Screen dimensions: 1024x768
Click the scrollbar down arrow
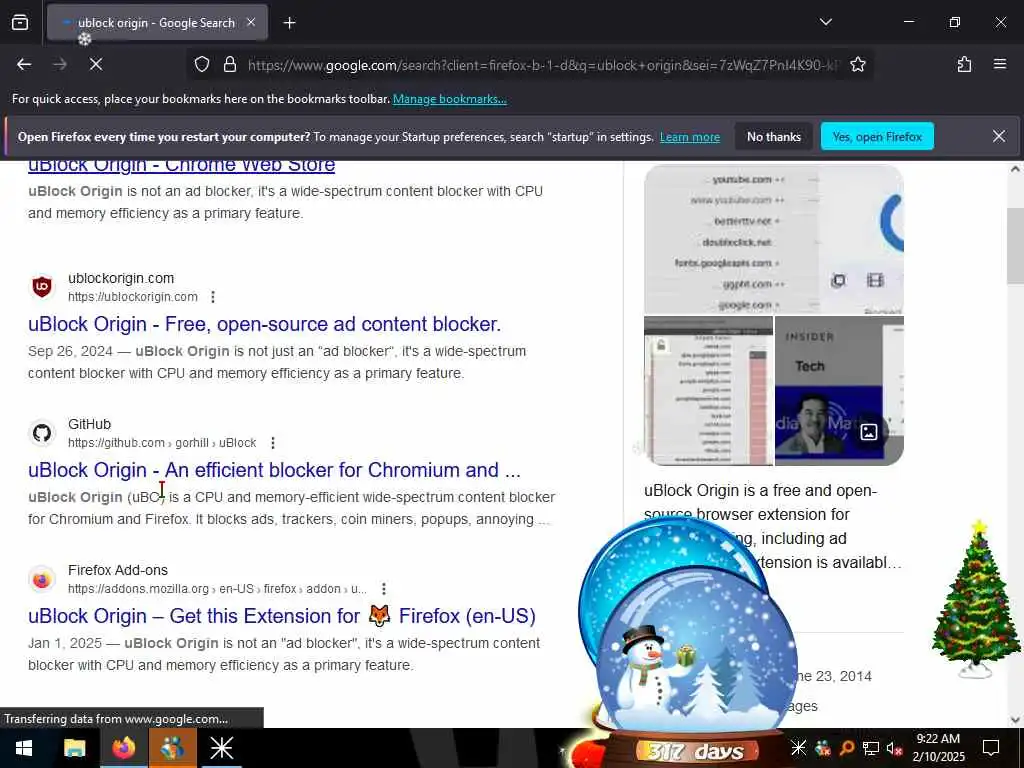coord(1015,720)
